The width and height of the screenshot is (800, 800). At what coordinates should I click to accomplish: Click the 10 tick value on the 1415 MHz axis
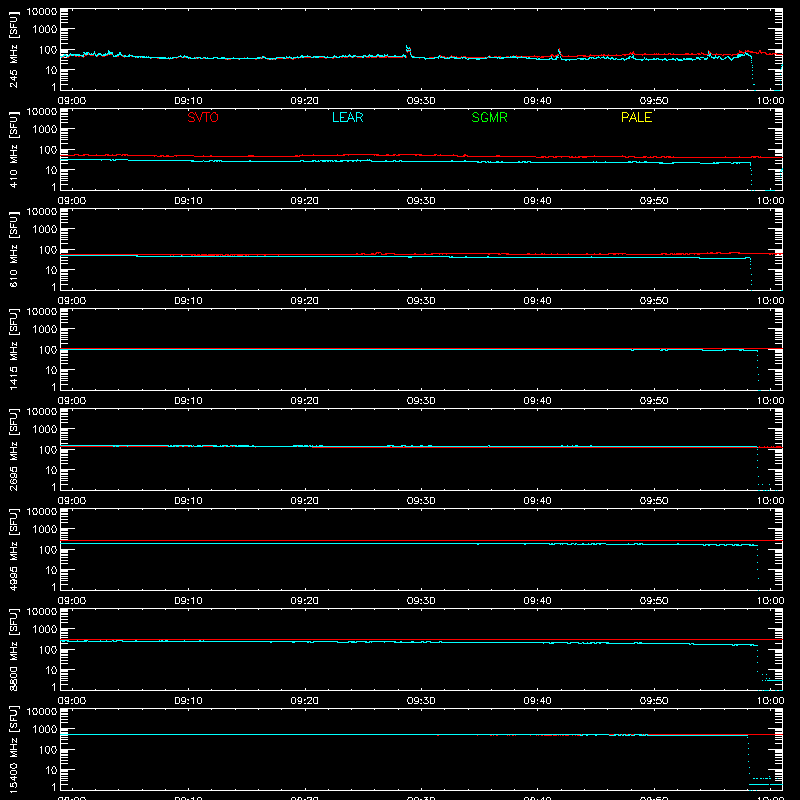[x=51, y=370]
